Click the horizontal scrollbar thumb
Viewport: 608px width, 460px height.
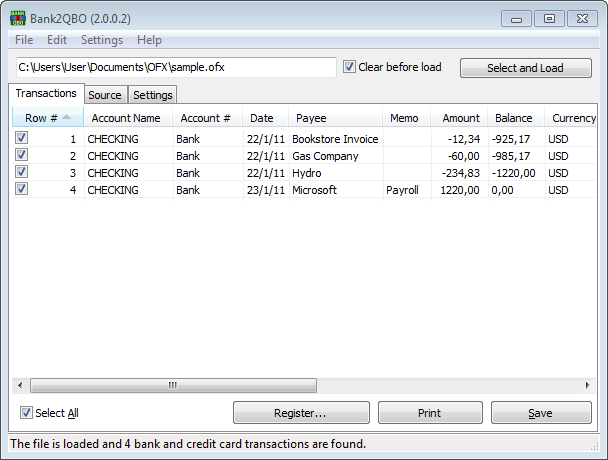pyautogui.click(x=173, y=386)
